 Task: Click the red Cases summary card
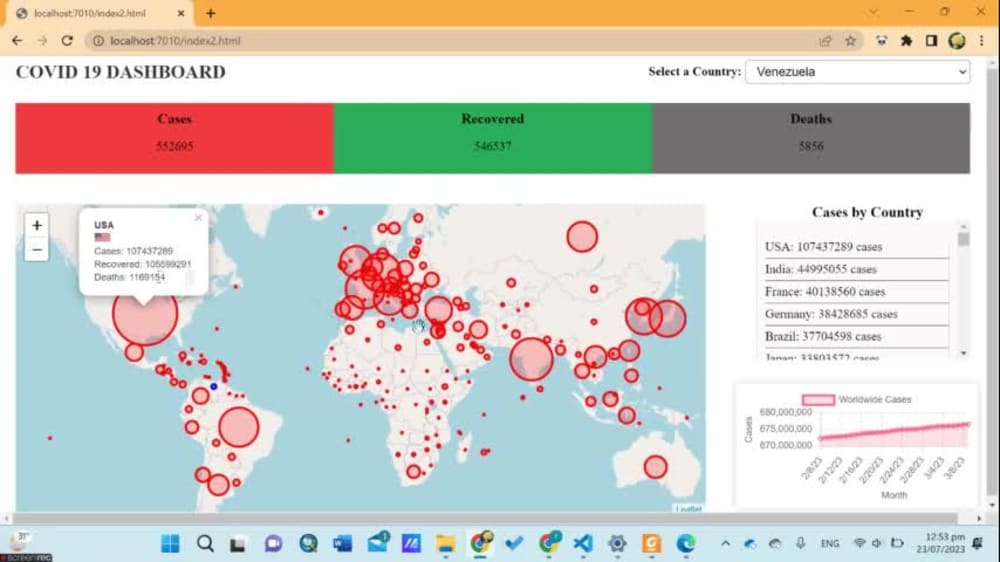[x=174, y=138]
